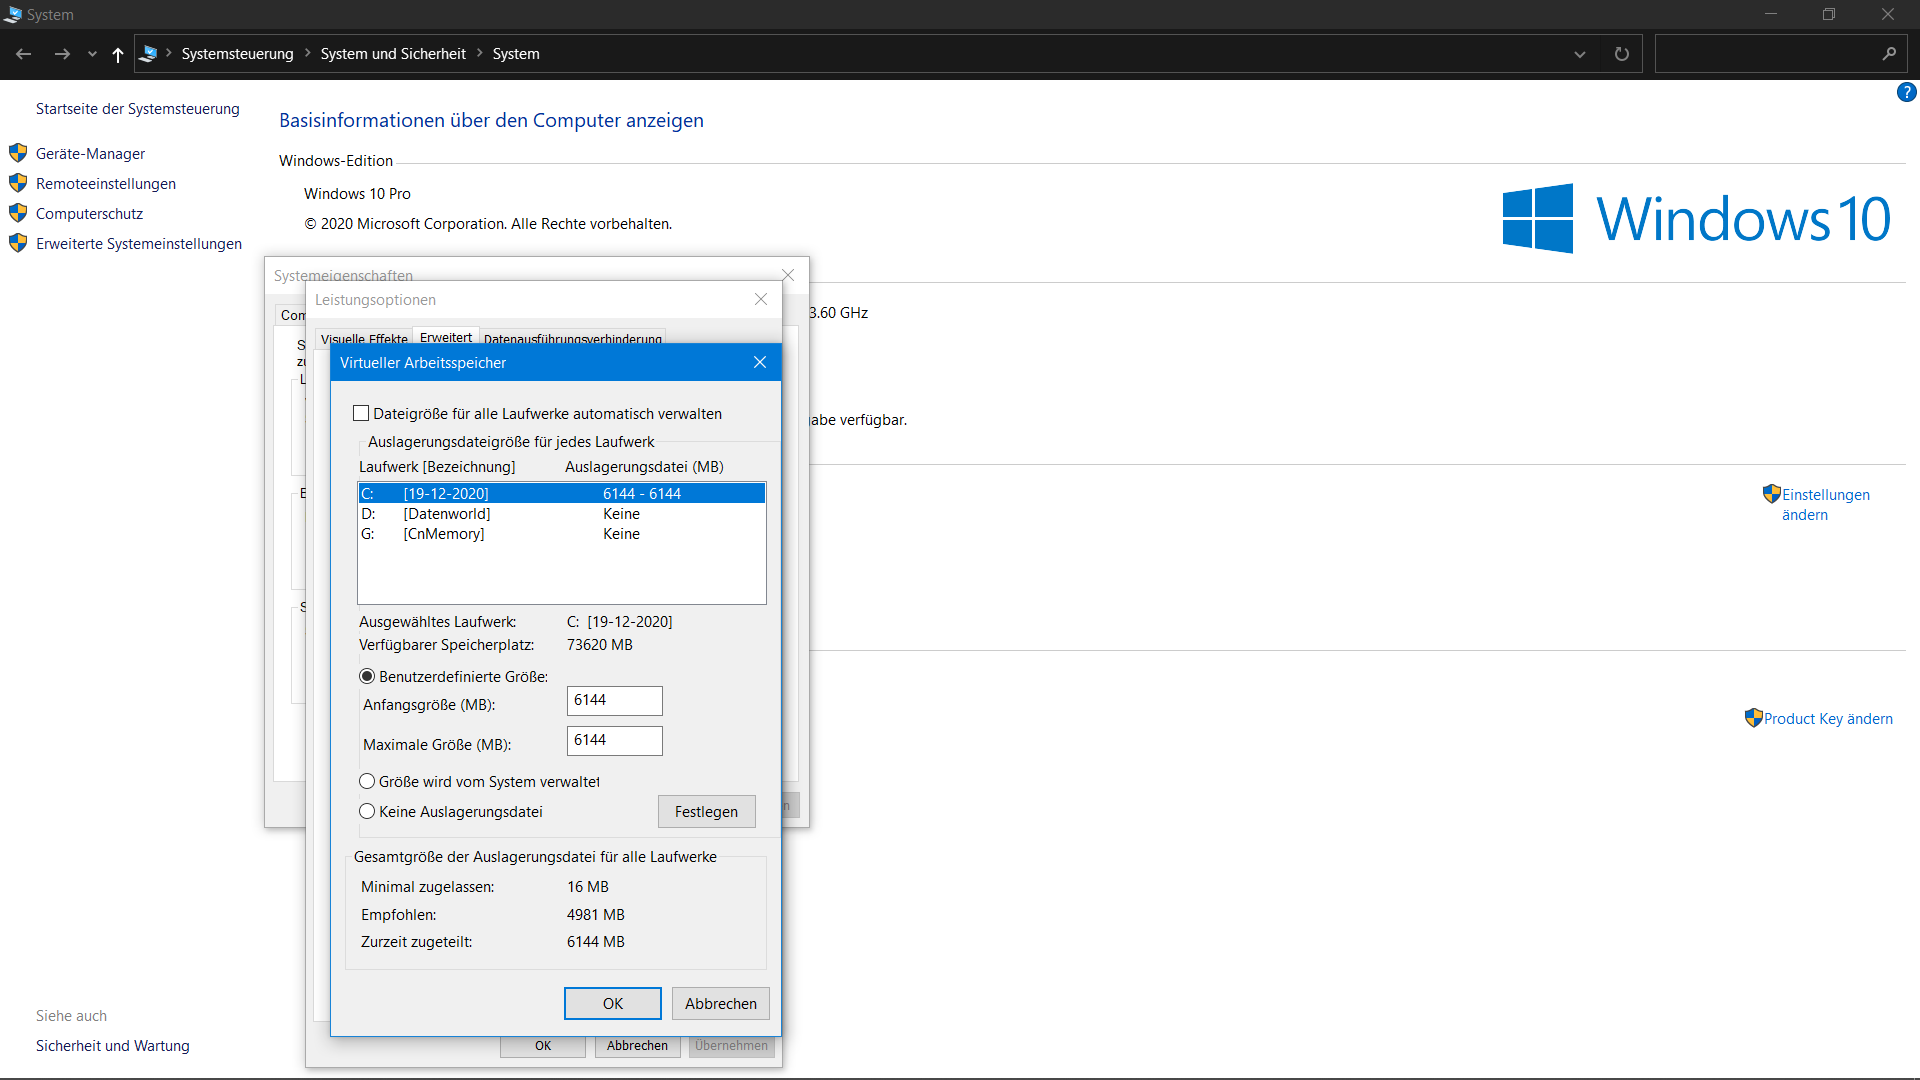
Task: Enable automatic page file management for all drives
Action: [x=362, y=412]
